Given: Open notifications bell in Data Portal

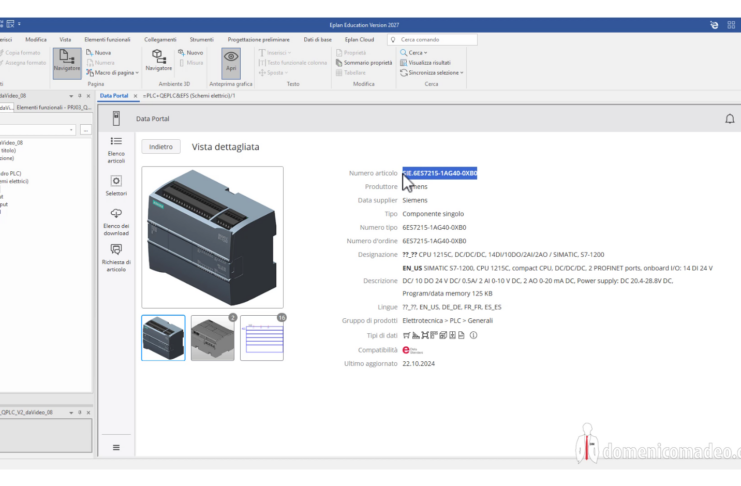Looking at the screenshot, I should (730, 119).
